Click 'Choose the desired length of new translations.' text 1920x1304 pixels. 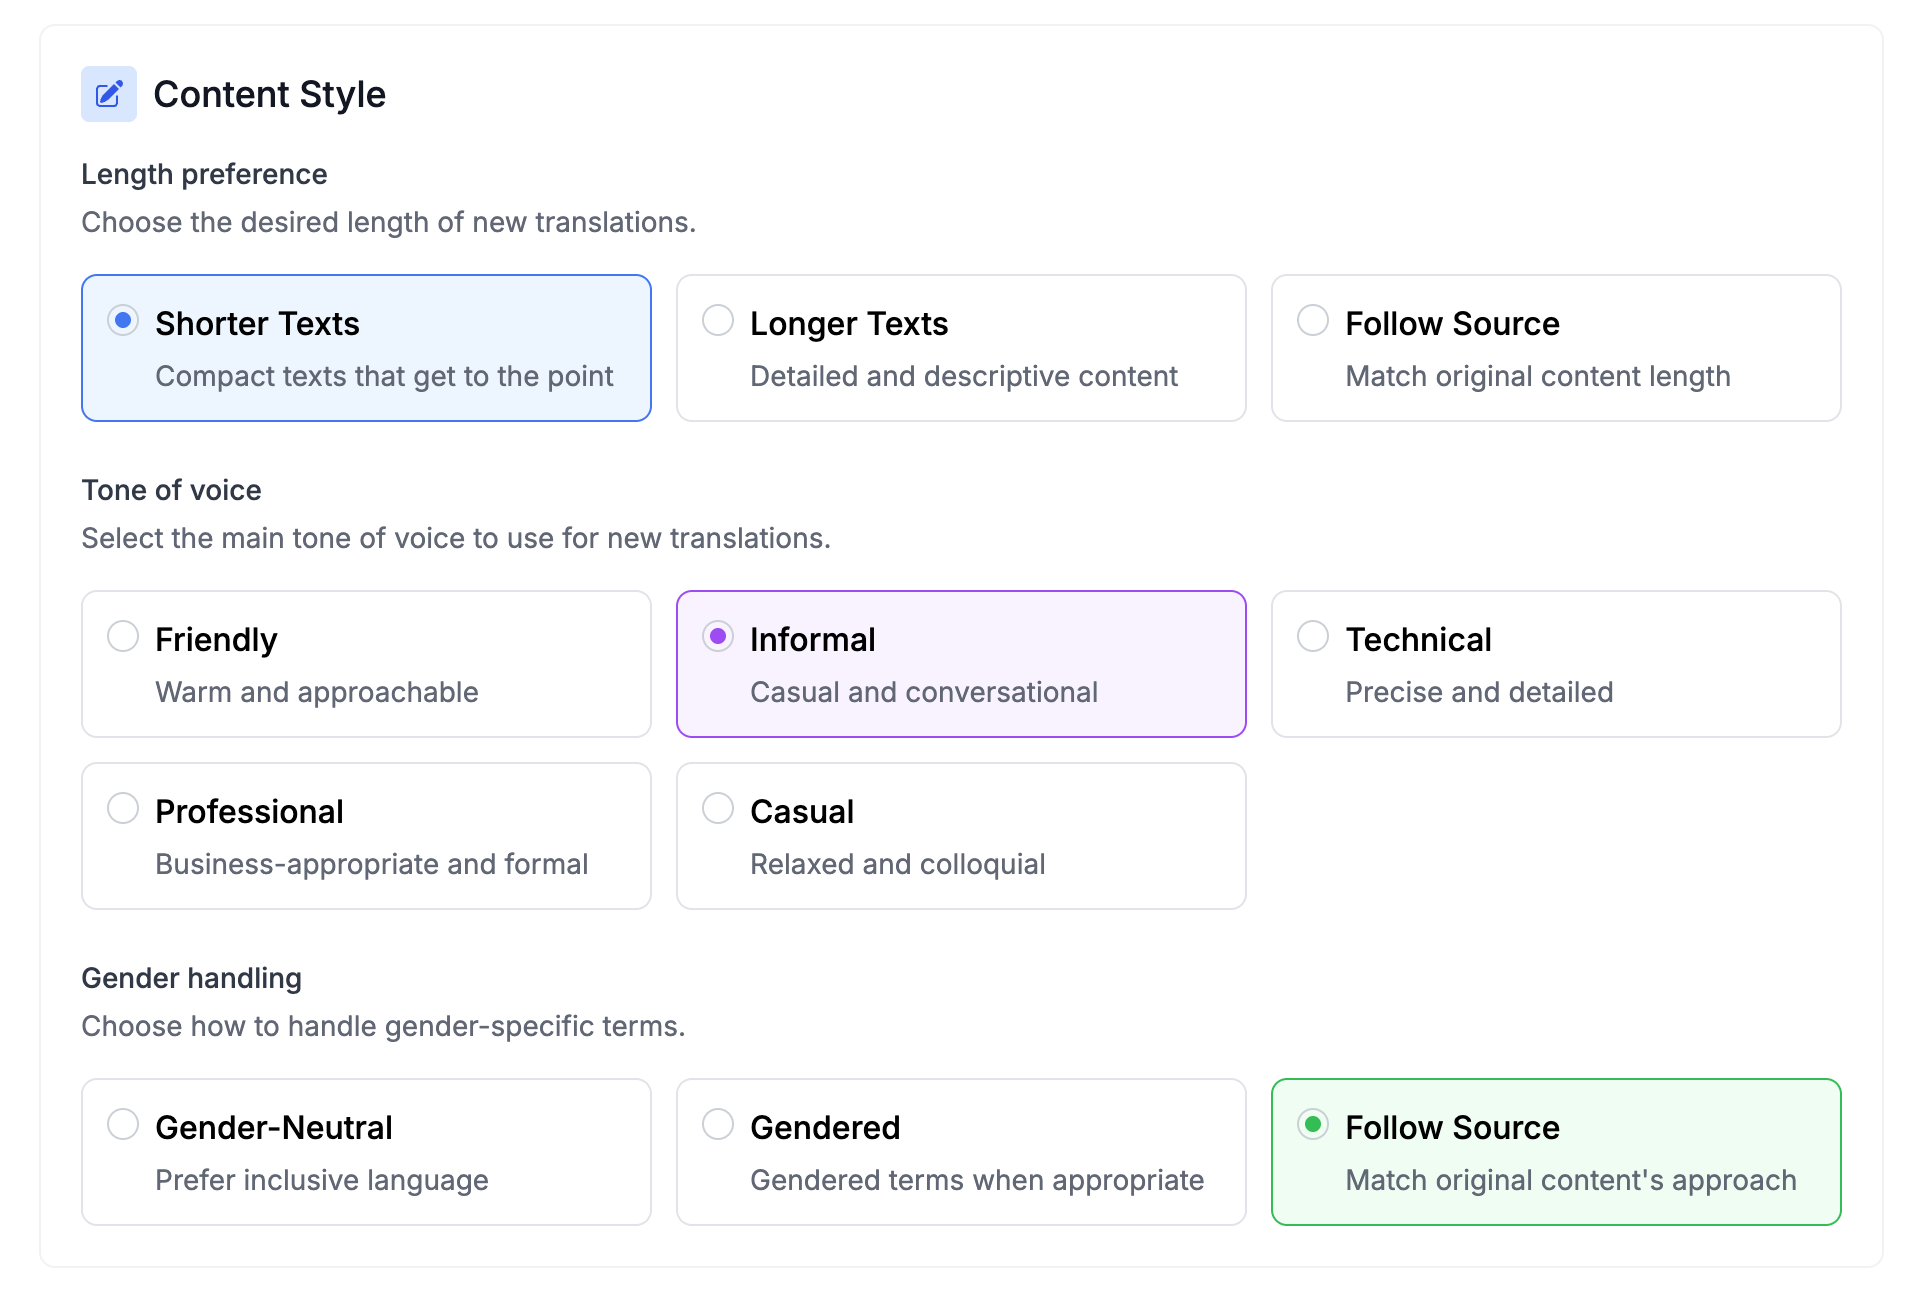tap(388, 222)
